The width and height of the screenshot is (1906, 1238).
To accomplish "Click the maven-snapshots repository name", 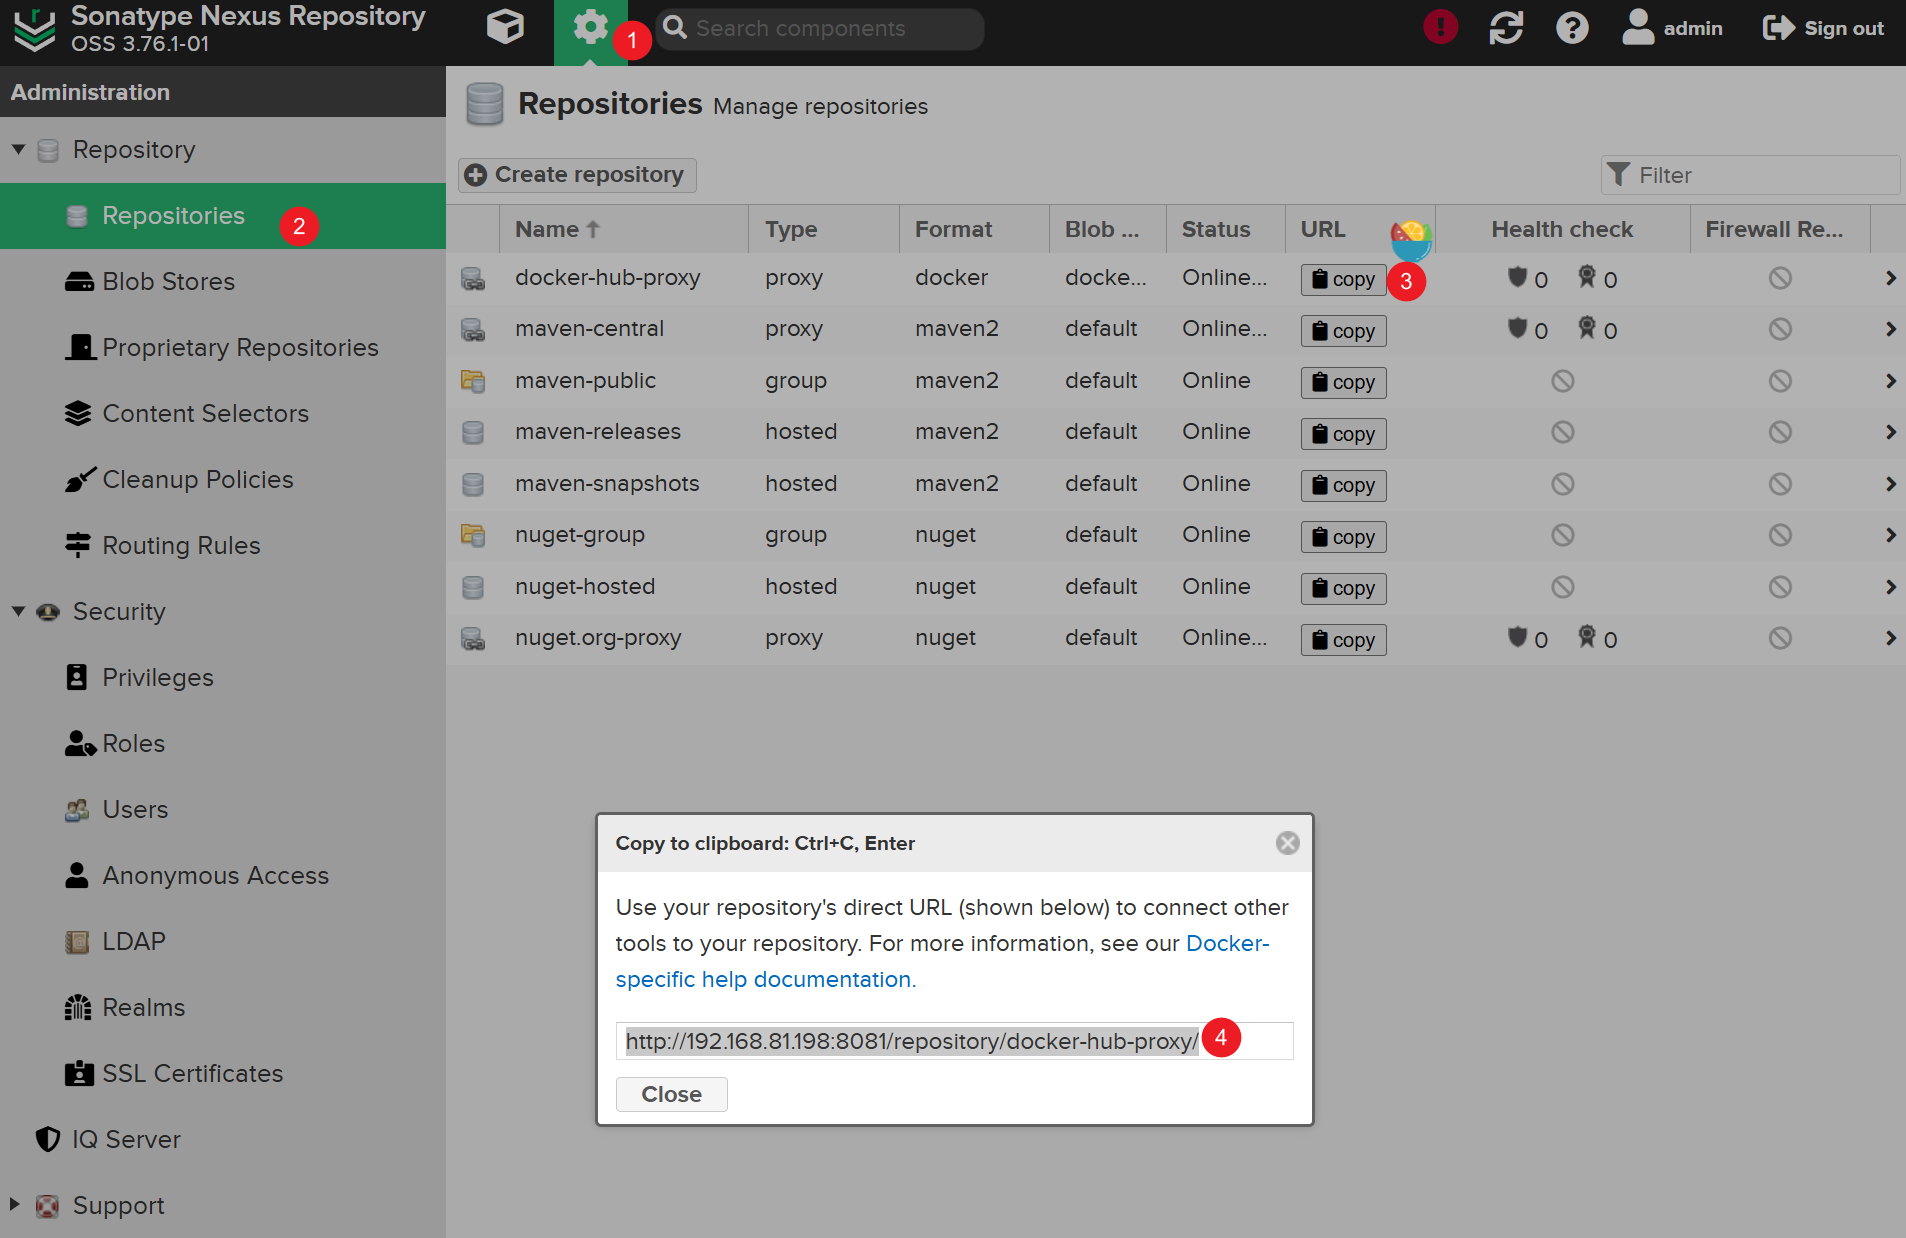I will point(607,484).
